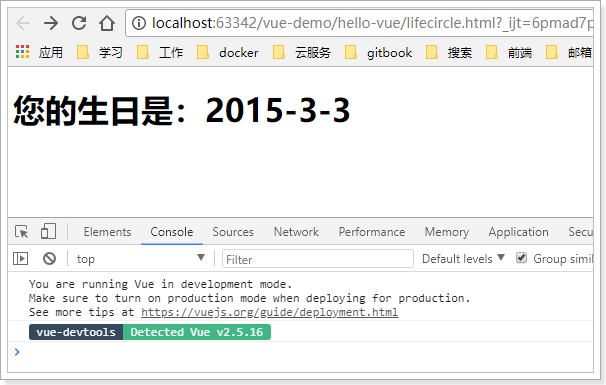Open the Application tab
The height and width of the screenshot is (385, 606).
tap(518, 232)
